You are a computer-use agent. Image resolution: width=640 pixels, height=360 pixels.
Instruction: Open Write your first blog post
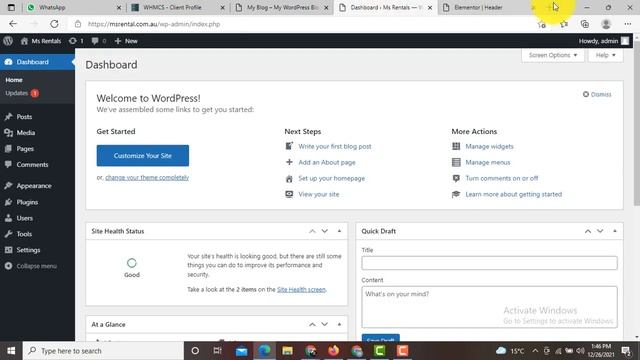[335, 146]
